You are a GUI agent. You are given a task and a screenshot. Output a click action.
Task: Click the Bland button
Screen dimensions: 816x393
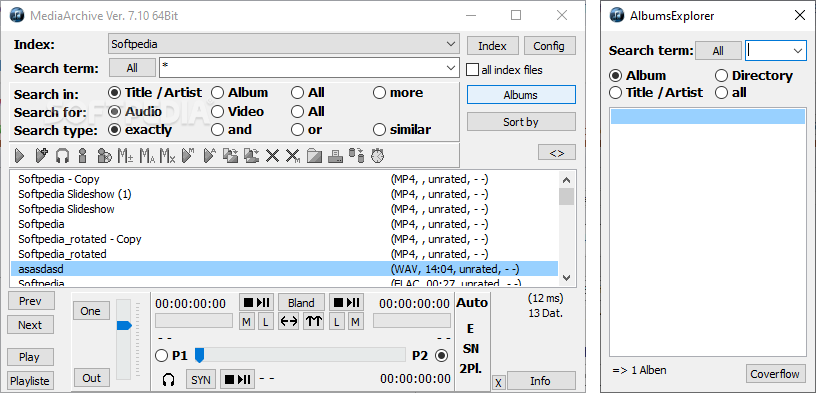(x=301, y=302)
